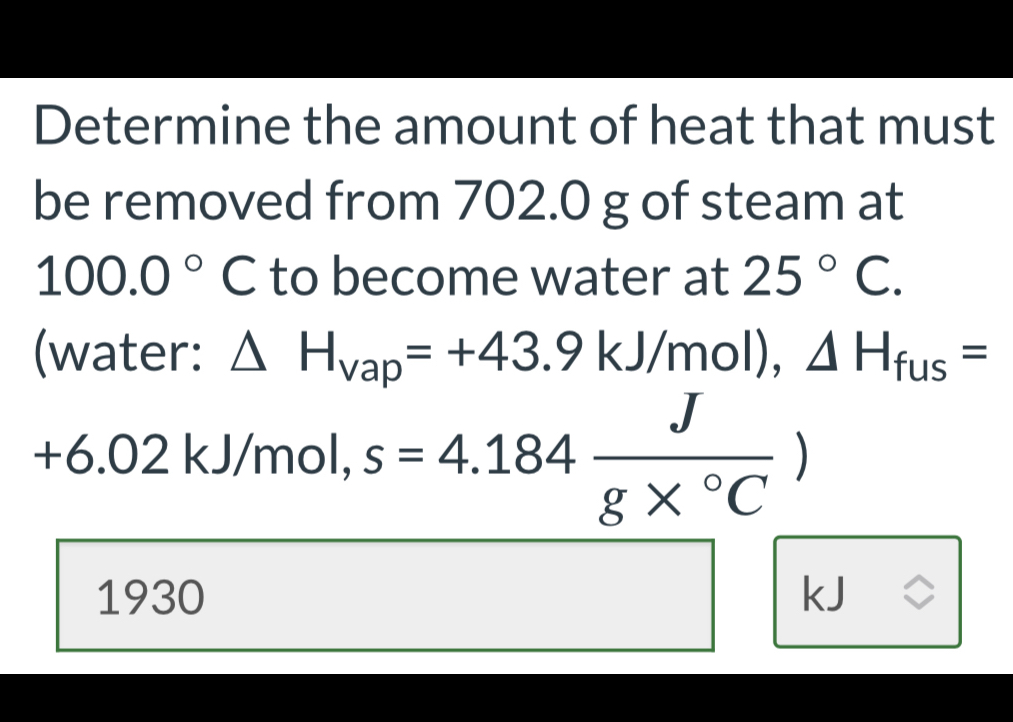Open the units combo box next to the answer
Screen dimensions: 1013x722
(868, 593)
